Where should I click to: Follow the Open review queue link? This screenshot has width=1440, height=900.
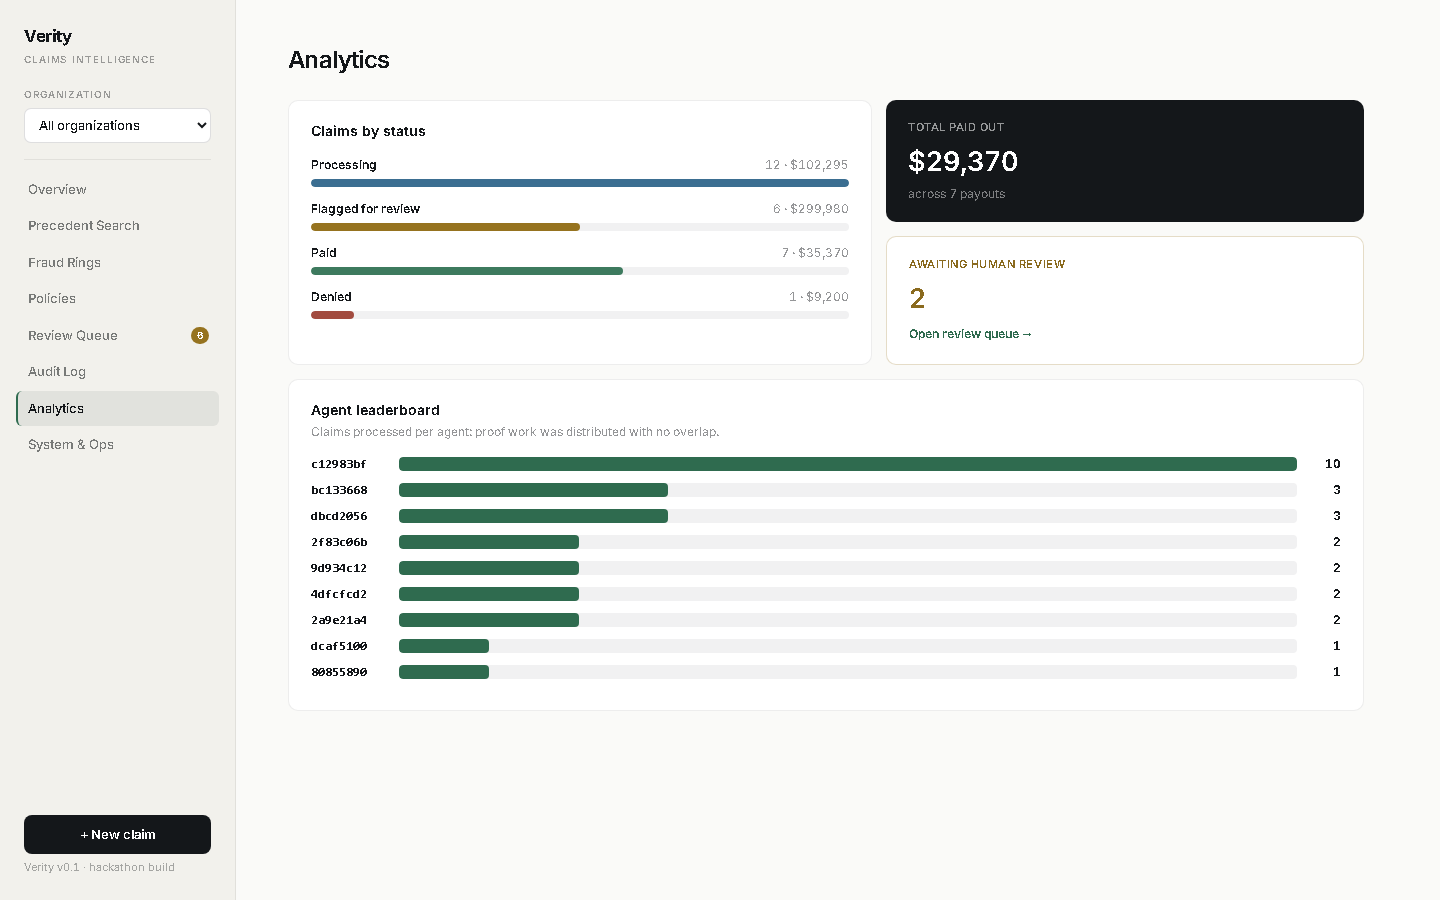click(970, 334)
